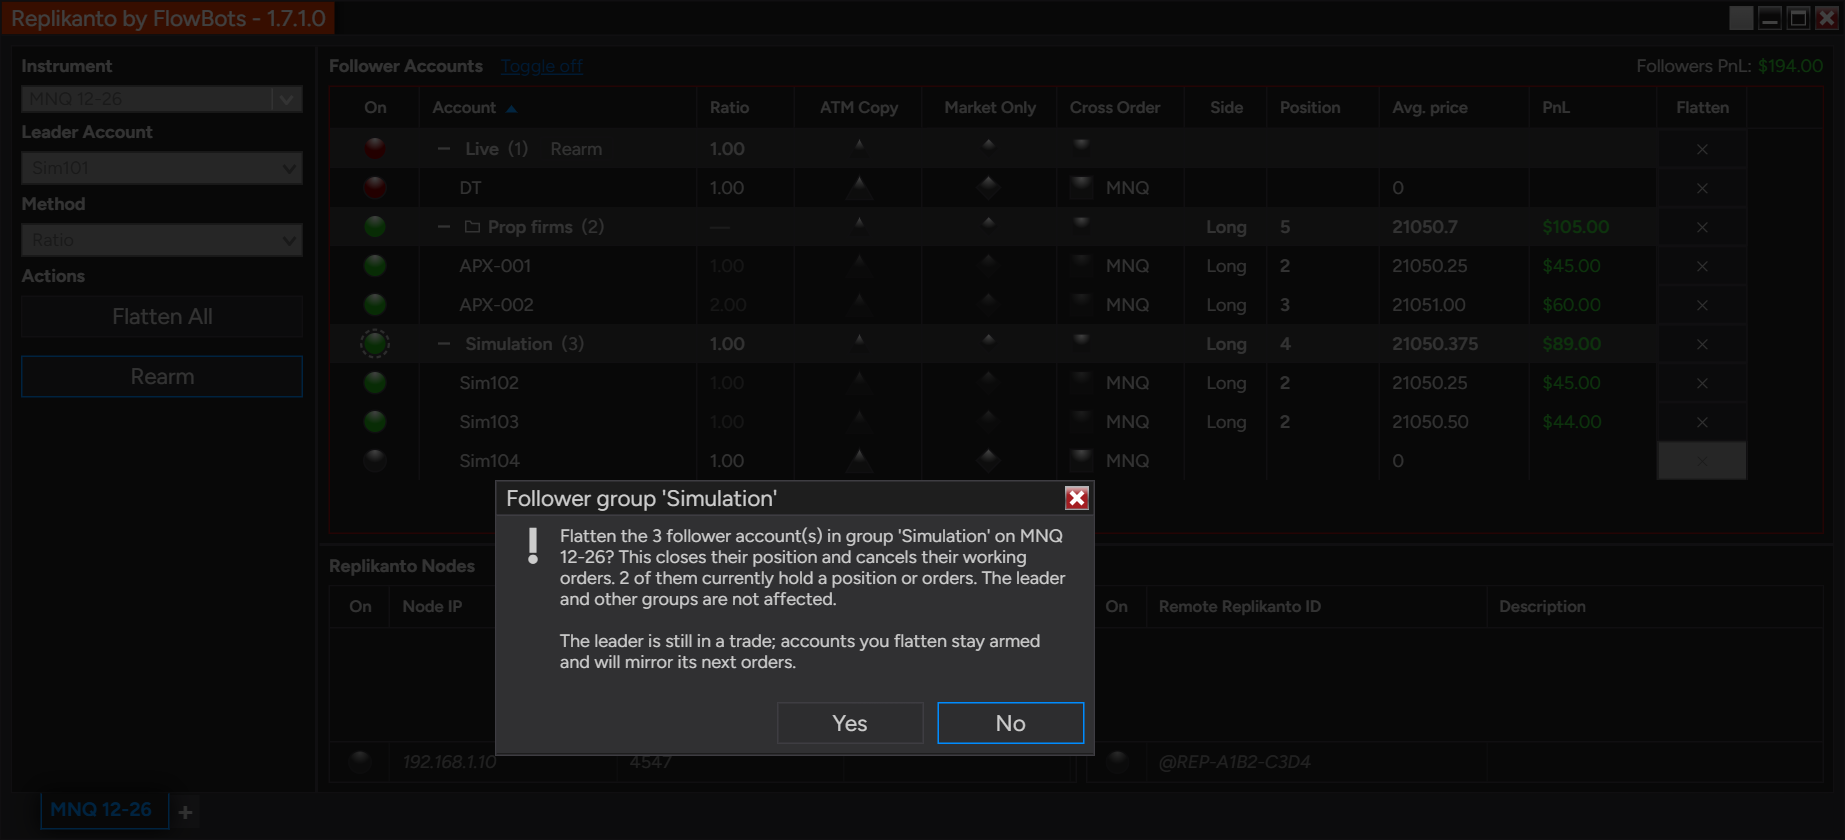This screenshot has width=1845, height=840.
Task: Click the flatten X for Sim102
Action: (1702, 383)
